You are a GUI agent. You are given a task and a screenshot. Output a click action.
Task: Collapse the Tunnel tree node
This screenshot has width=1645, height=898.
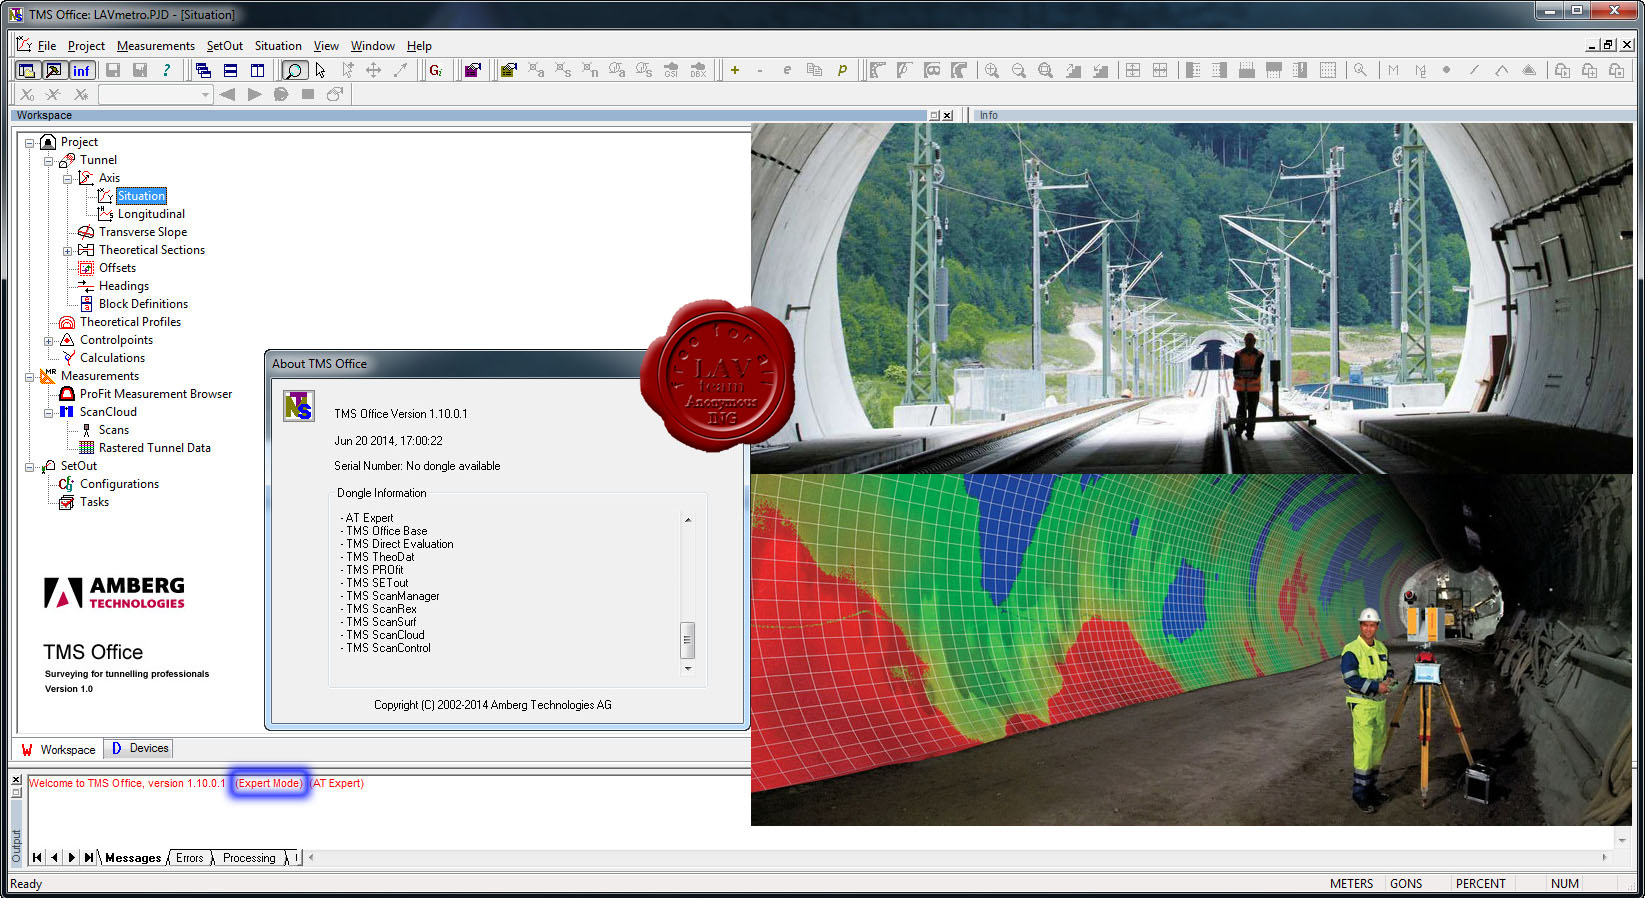coord(48,161)
